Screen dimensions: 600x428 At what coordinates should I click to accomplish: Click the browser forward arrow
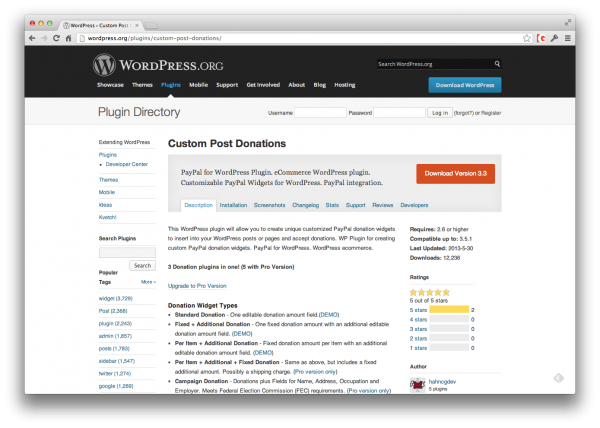tap(44, 38)
